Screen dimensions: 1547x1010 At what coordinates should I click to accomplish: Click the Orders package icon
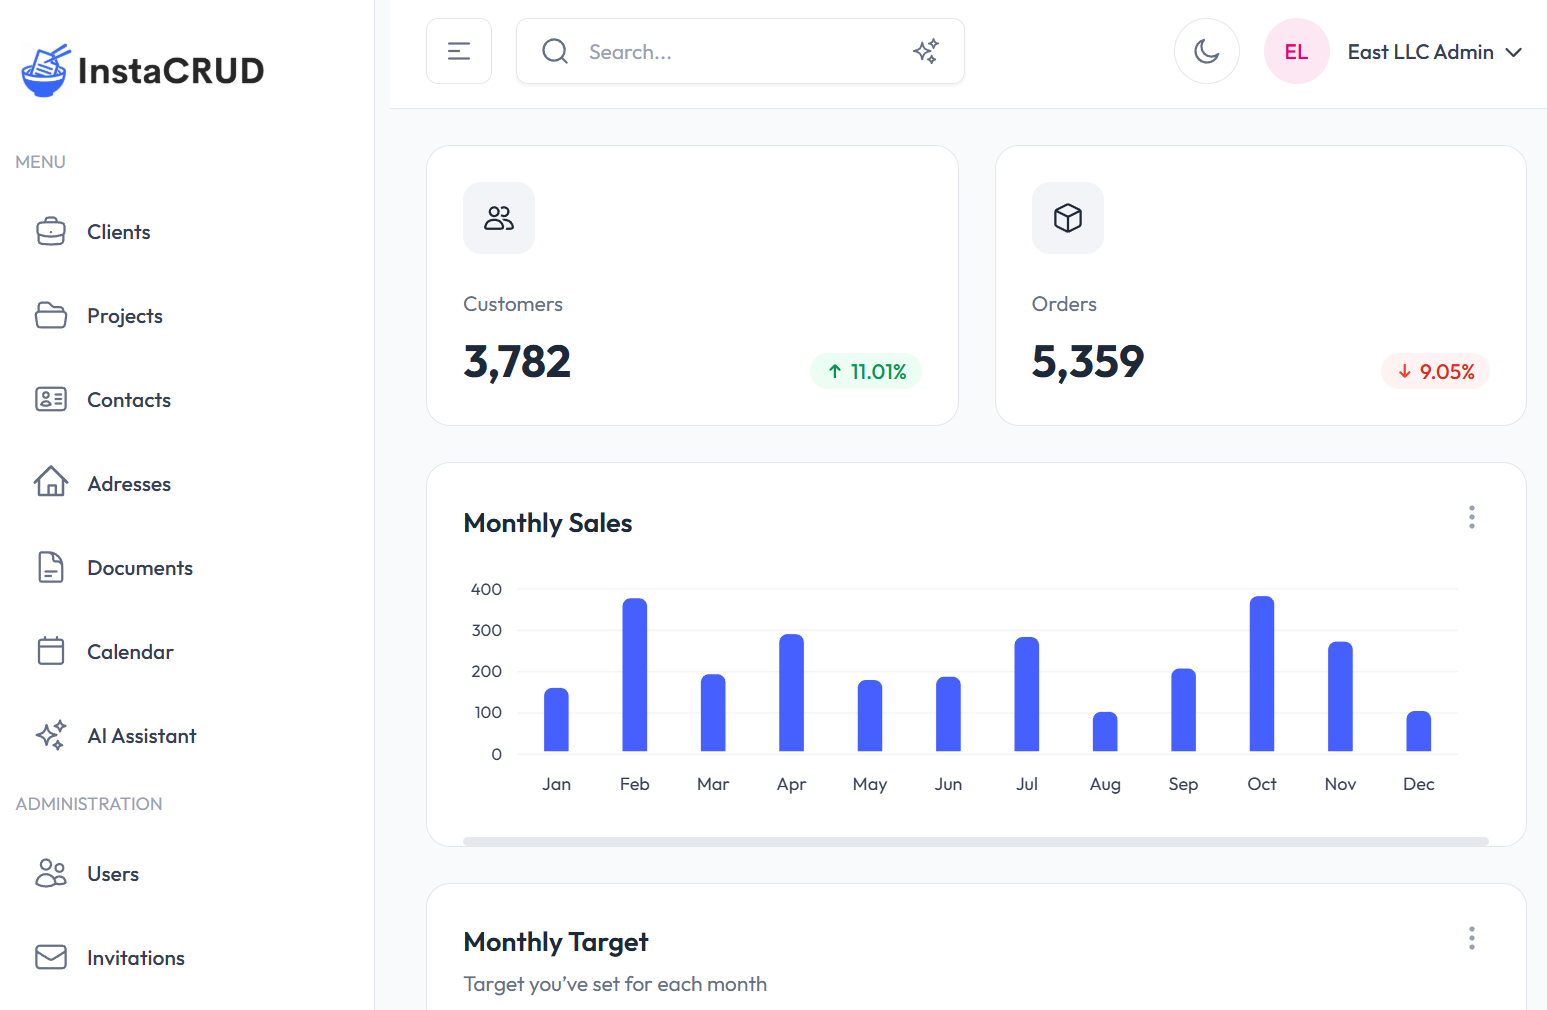point(1067,218)
